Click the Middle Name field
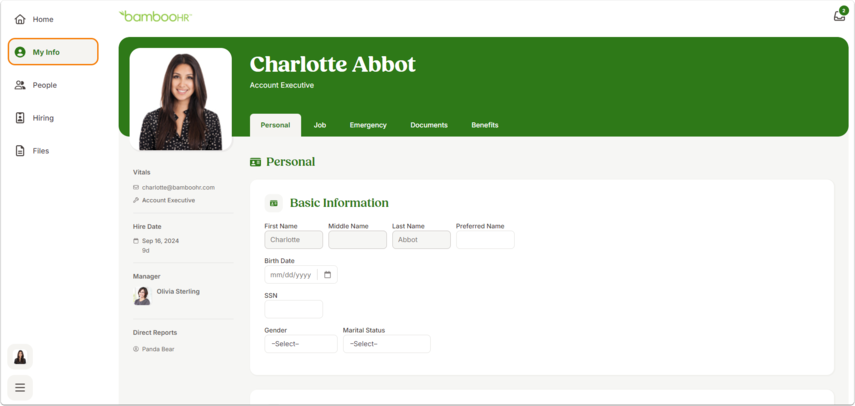855x406 pixels. pyautogui.click(x=357, y=240)
